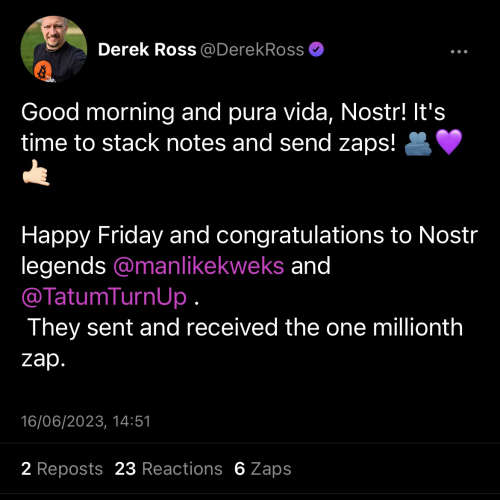
Task: Click the ostrich emoji in post
Action: 418,143
